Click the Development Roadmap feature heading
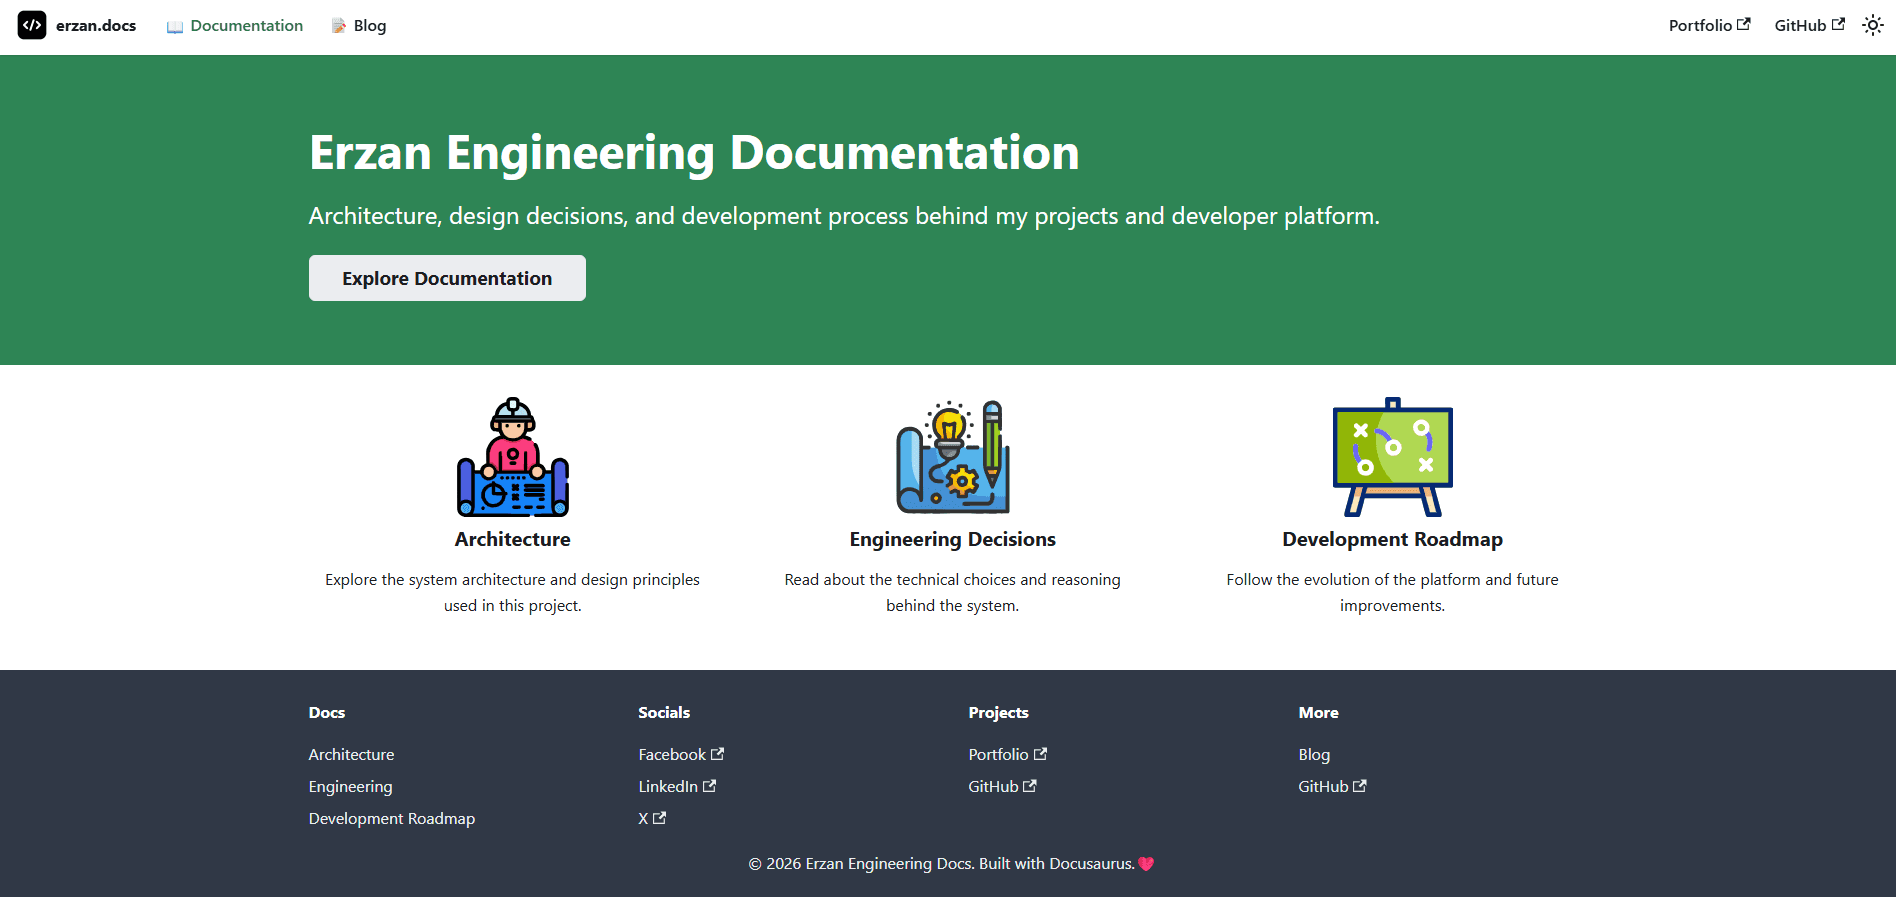Screen dimensions: 1896x897 pos(1393,539)
